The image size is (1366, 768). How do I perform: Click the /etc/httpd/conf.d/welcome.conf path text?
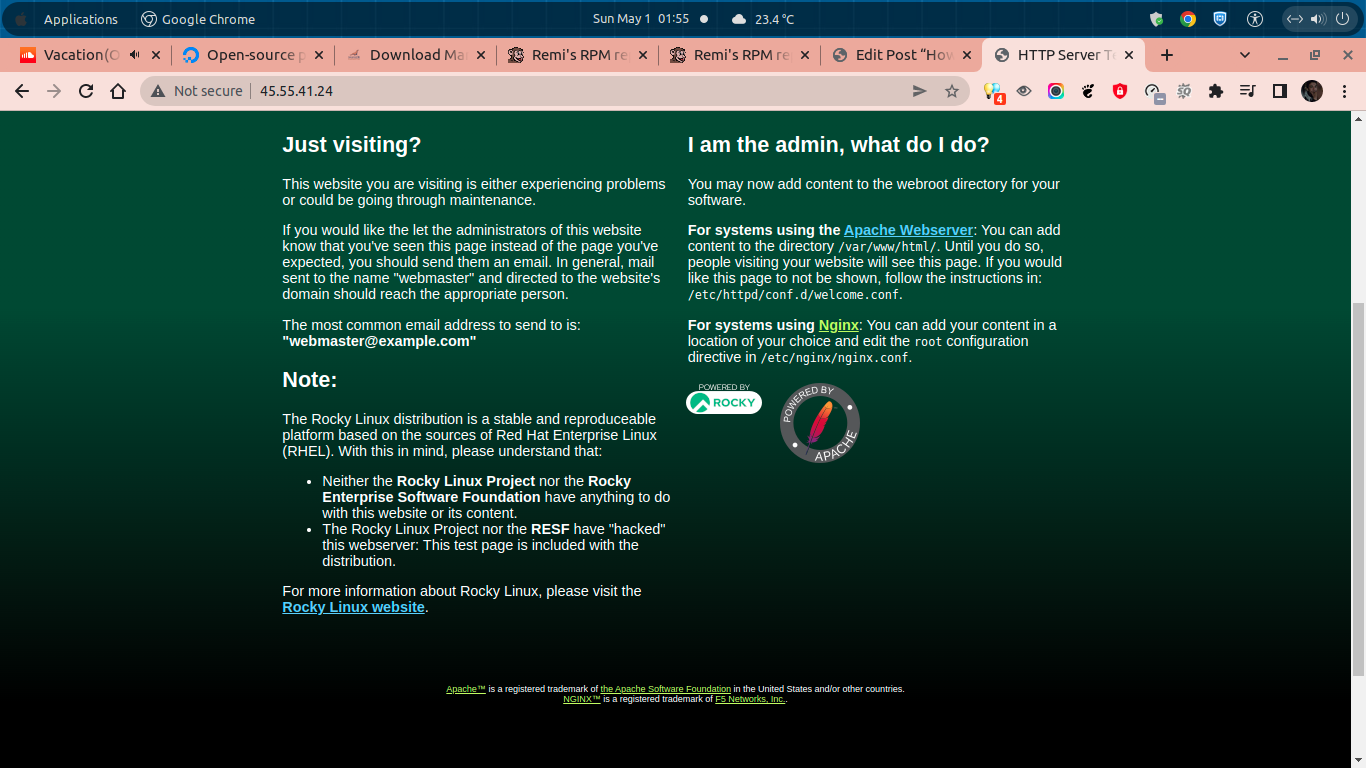click(795, 295)
